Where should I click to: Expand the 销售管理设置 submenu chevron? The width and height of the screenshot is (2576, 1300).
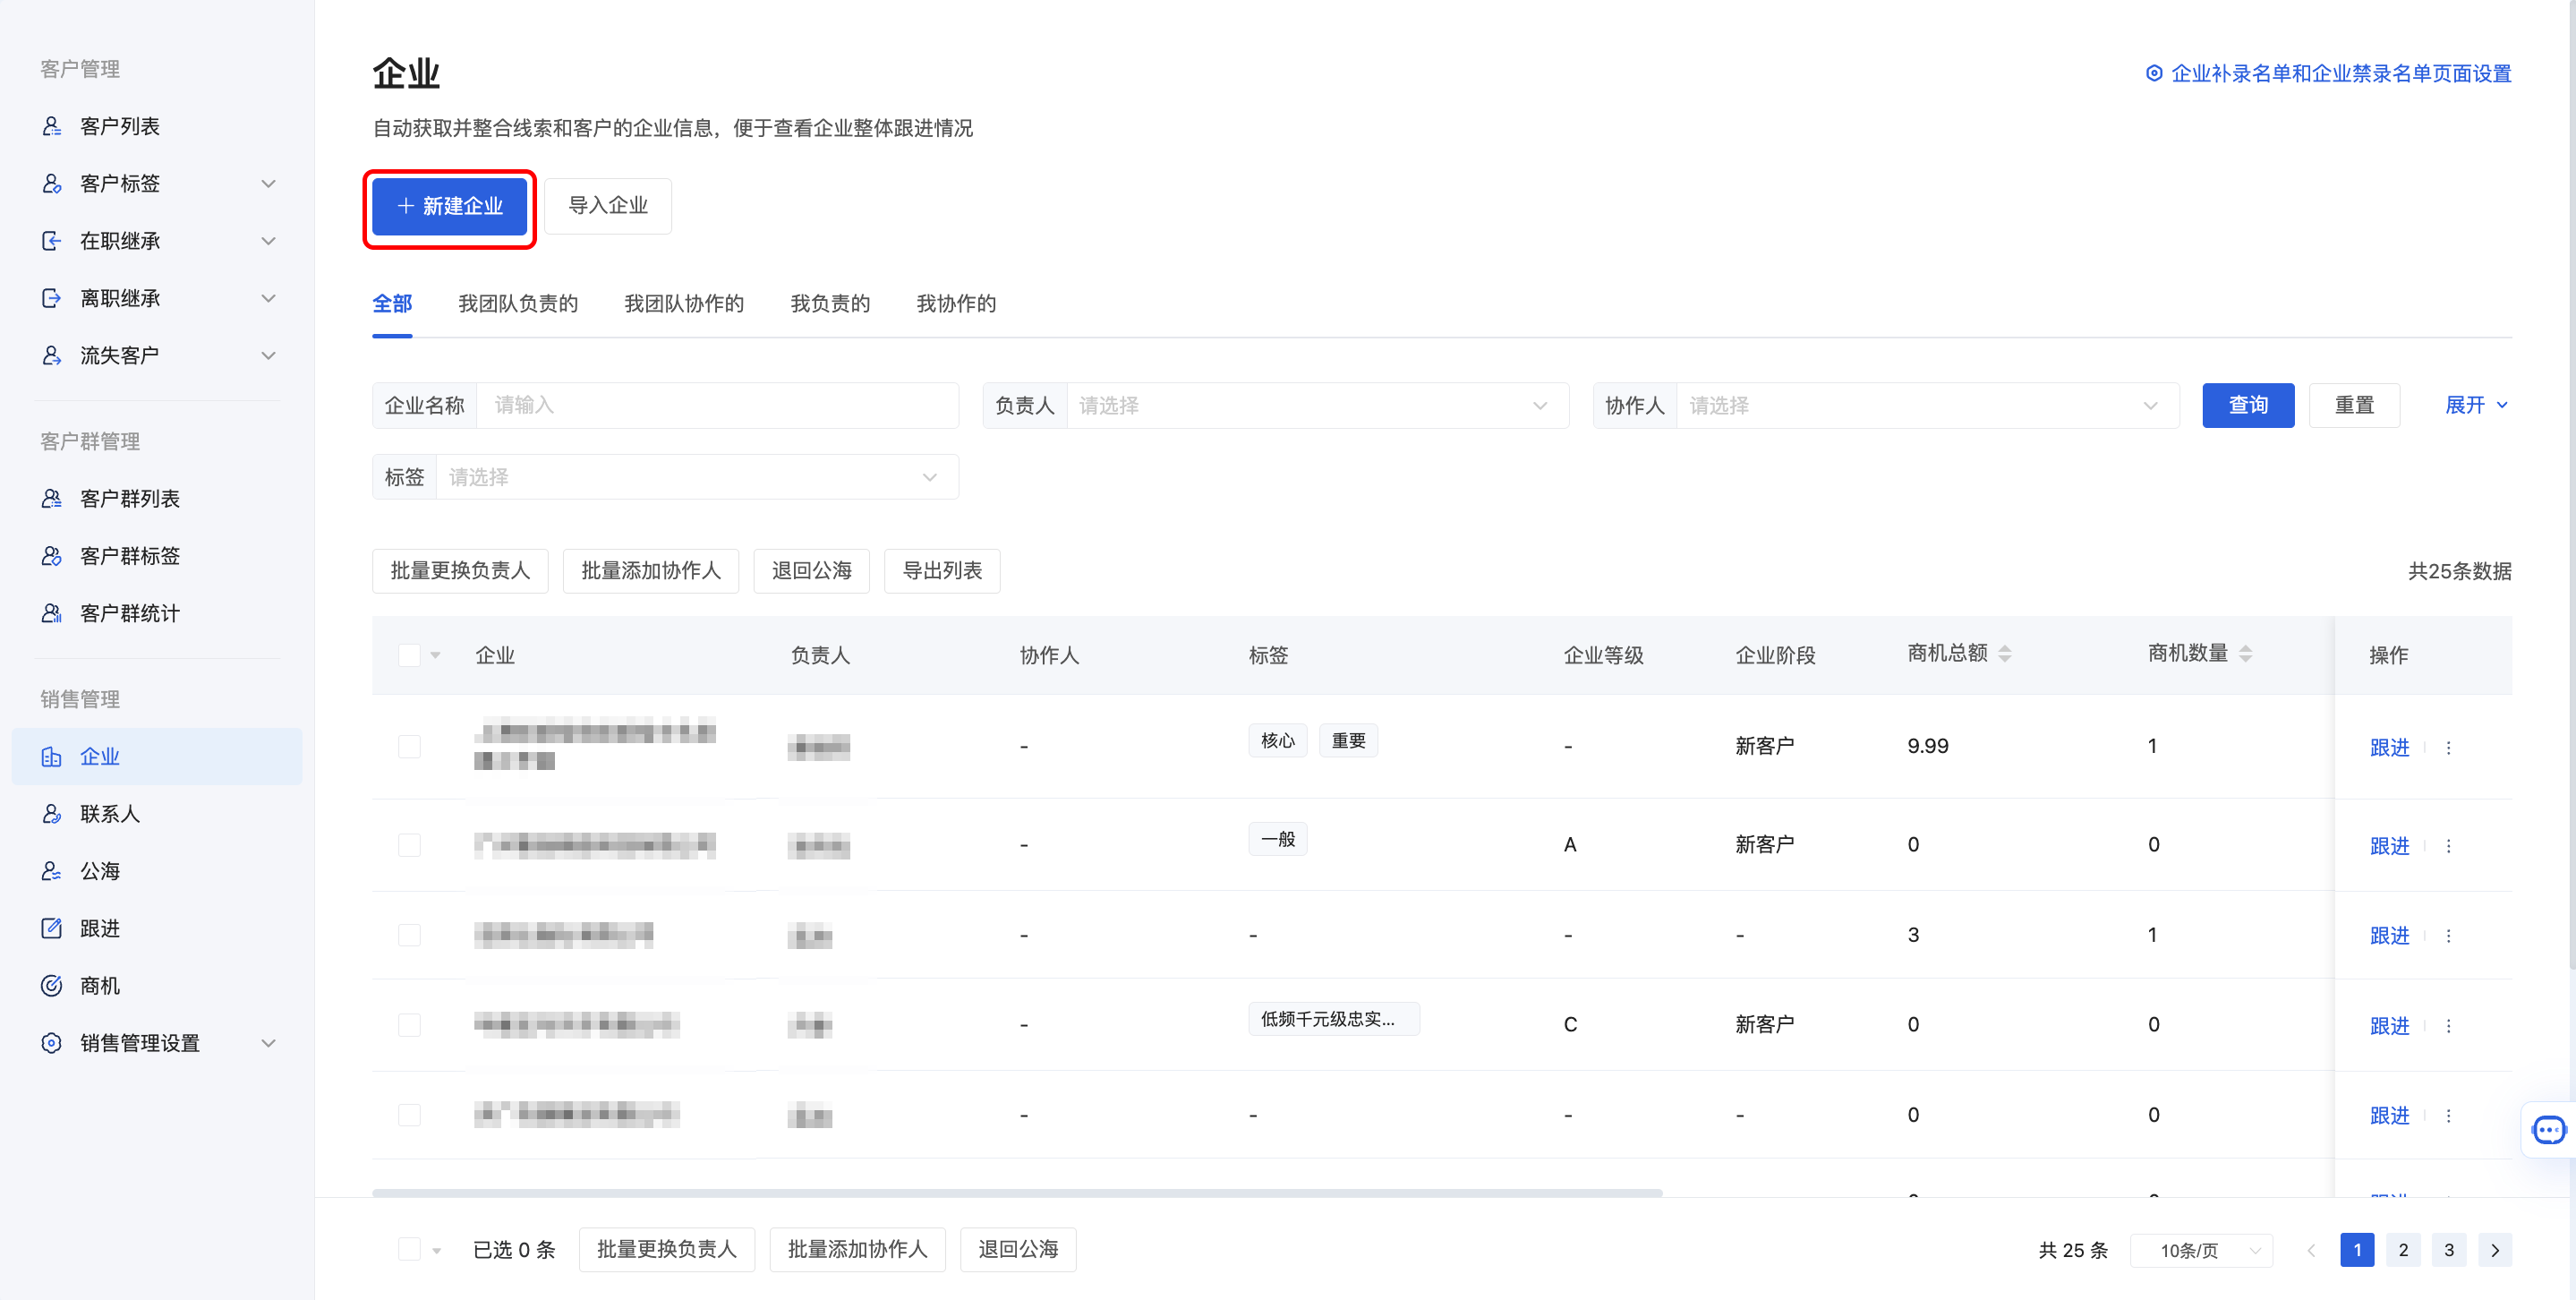point(268,1043)
